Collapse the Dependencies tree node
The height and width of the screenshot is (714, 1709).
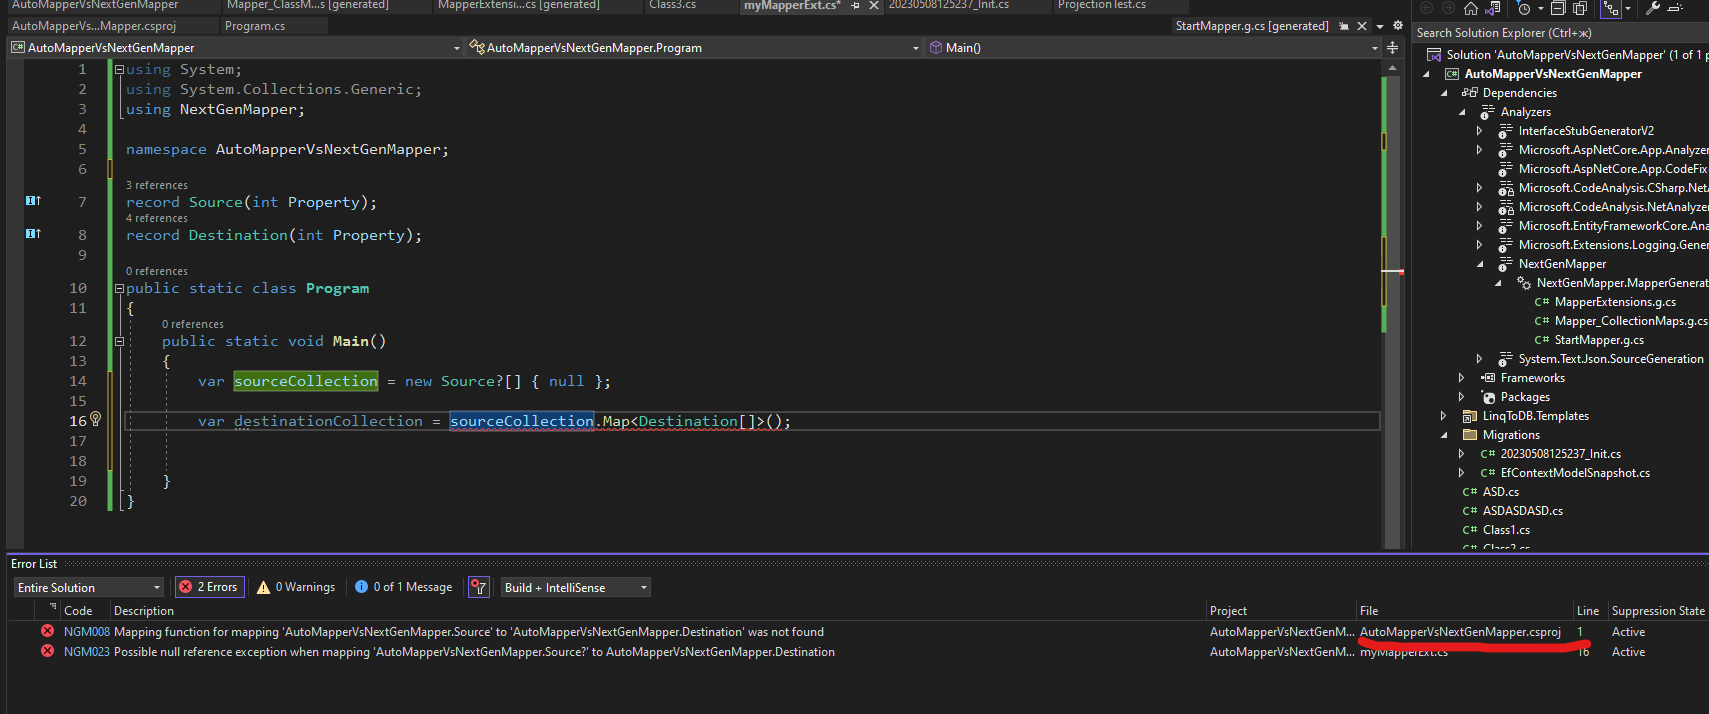click(x=1444, y=93)
